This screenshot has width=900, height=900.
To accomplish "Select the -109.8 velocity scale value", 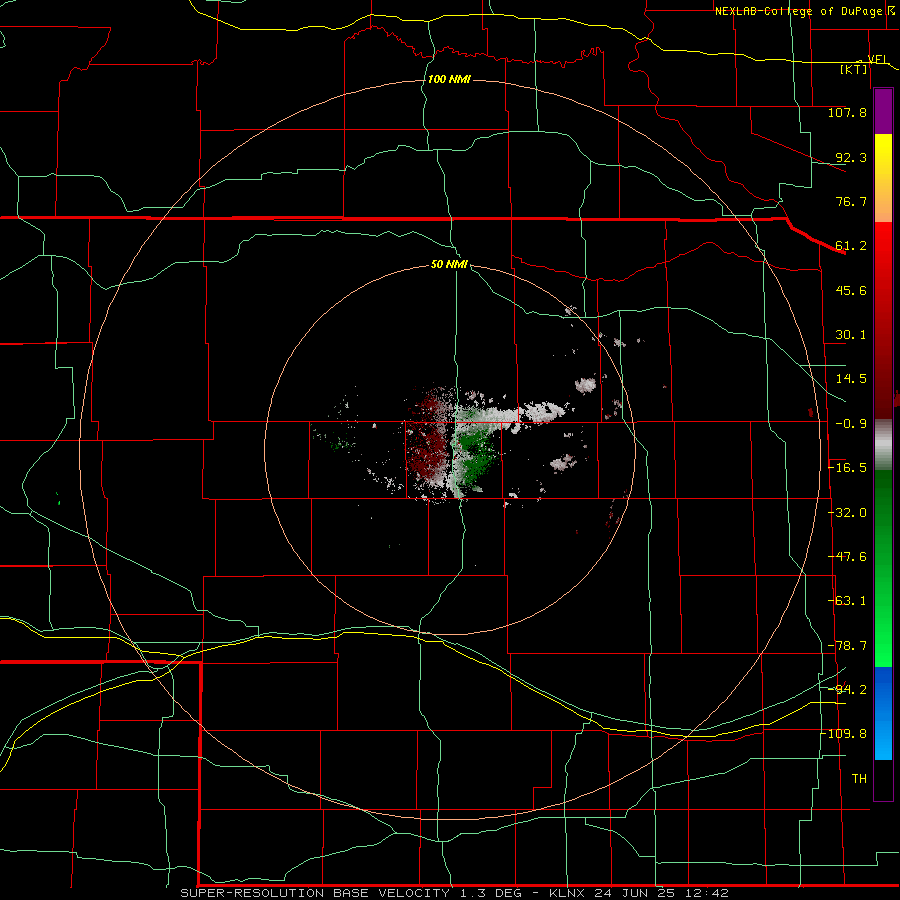I will point(844,734).
